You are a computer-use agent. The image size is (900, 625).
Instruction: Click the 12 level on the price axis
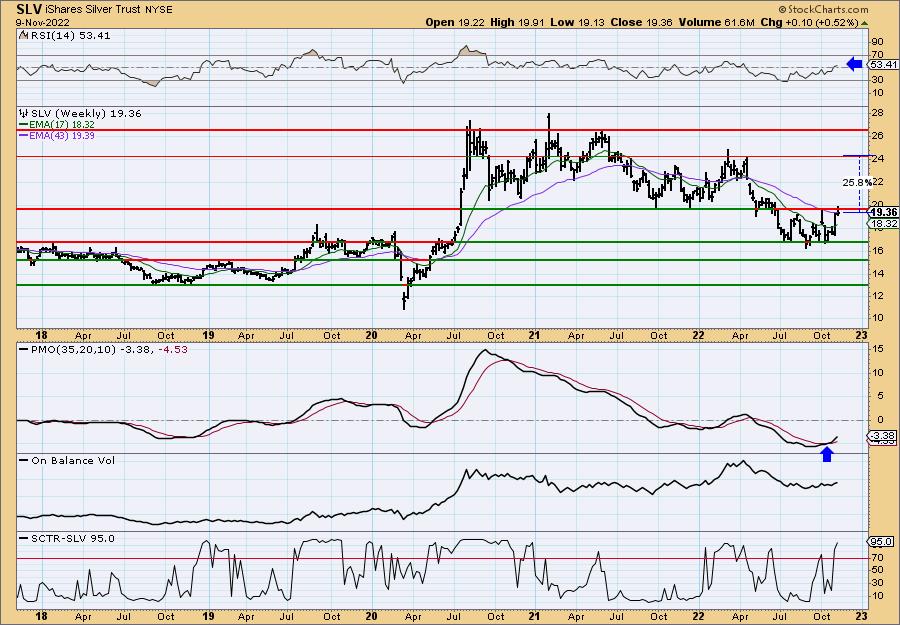[x=877, y=295]
